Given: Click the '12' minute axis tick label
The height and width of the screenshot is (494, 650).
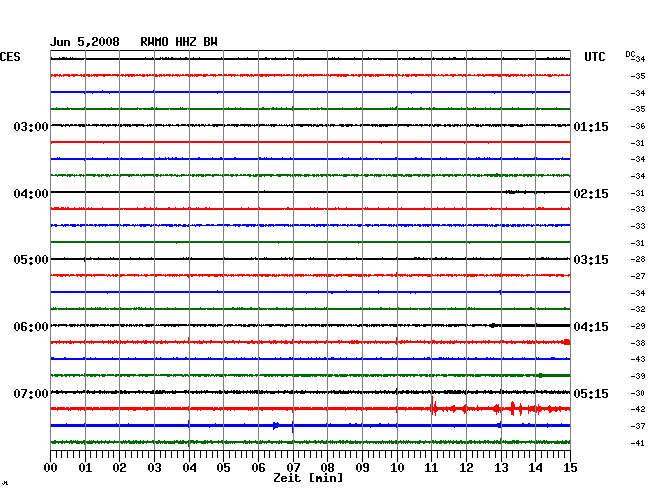Looking at the screenshot, I should coord(466,468).
